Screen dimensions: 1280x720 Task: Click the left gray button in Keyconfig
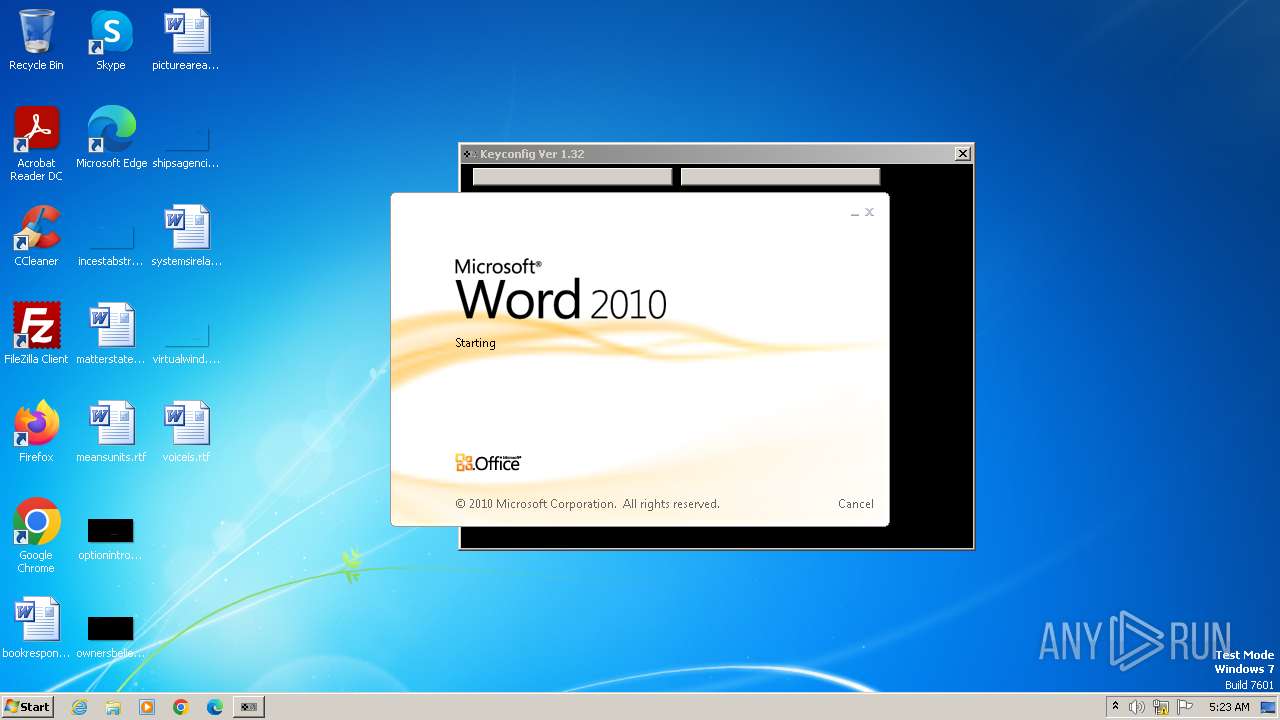tap(572, 177)
